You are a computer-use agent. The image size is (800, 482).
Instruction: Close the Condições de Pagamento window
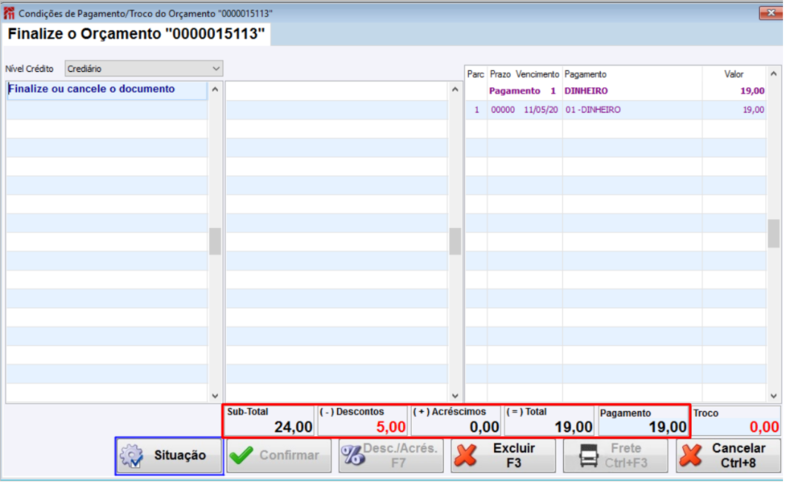(x=771, y=13)
